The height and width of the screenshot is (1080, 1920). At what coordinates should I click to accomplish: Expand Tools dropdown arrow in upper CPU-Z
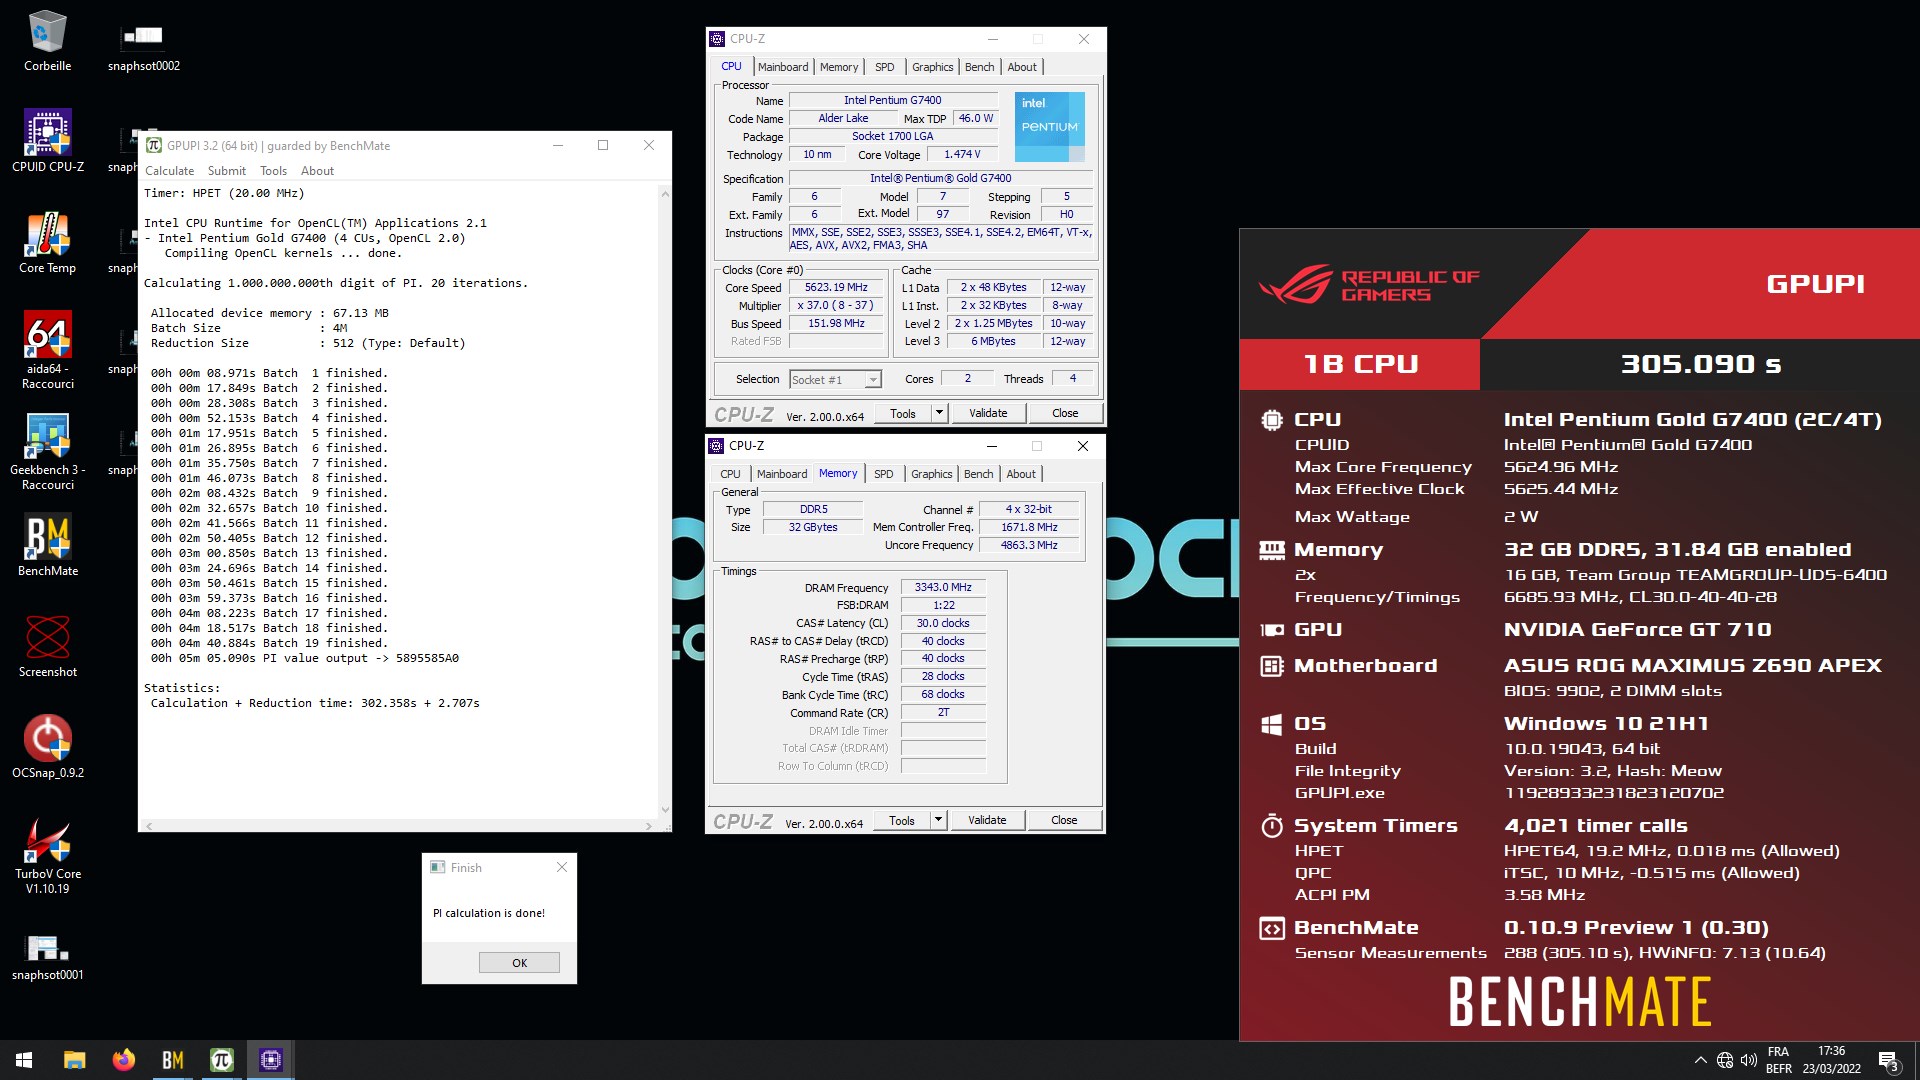(x=939, y=413)
